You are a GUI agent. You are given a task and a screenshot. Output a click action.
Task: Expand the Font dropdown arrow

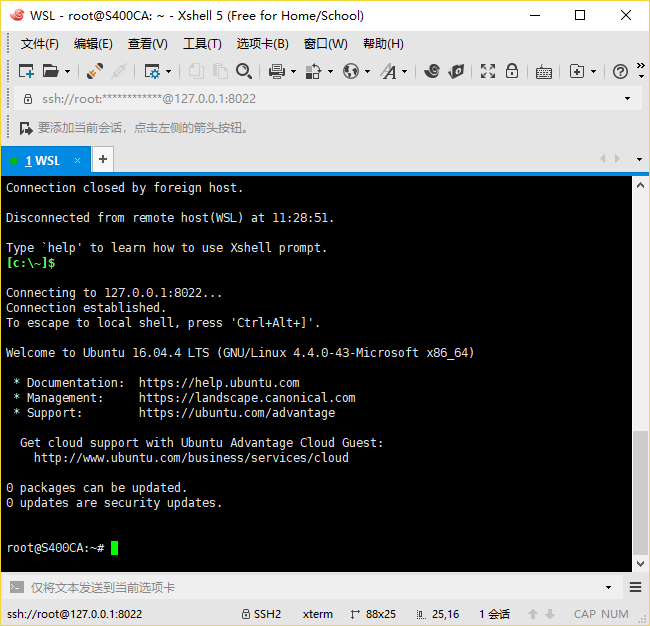pos(405,72)
